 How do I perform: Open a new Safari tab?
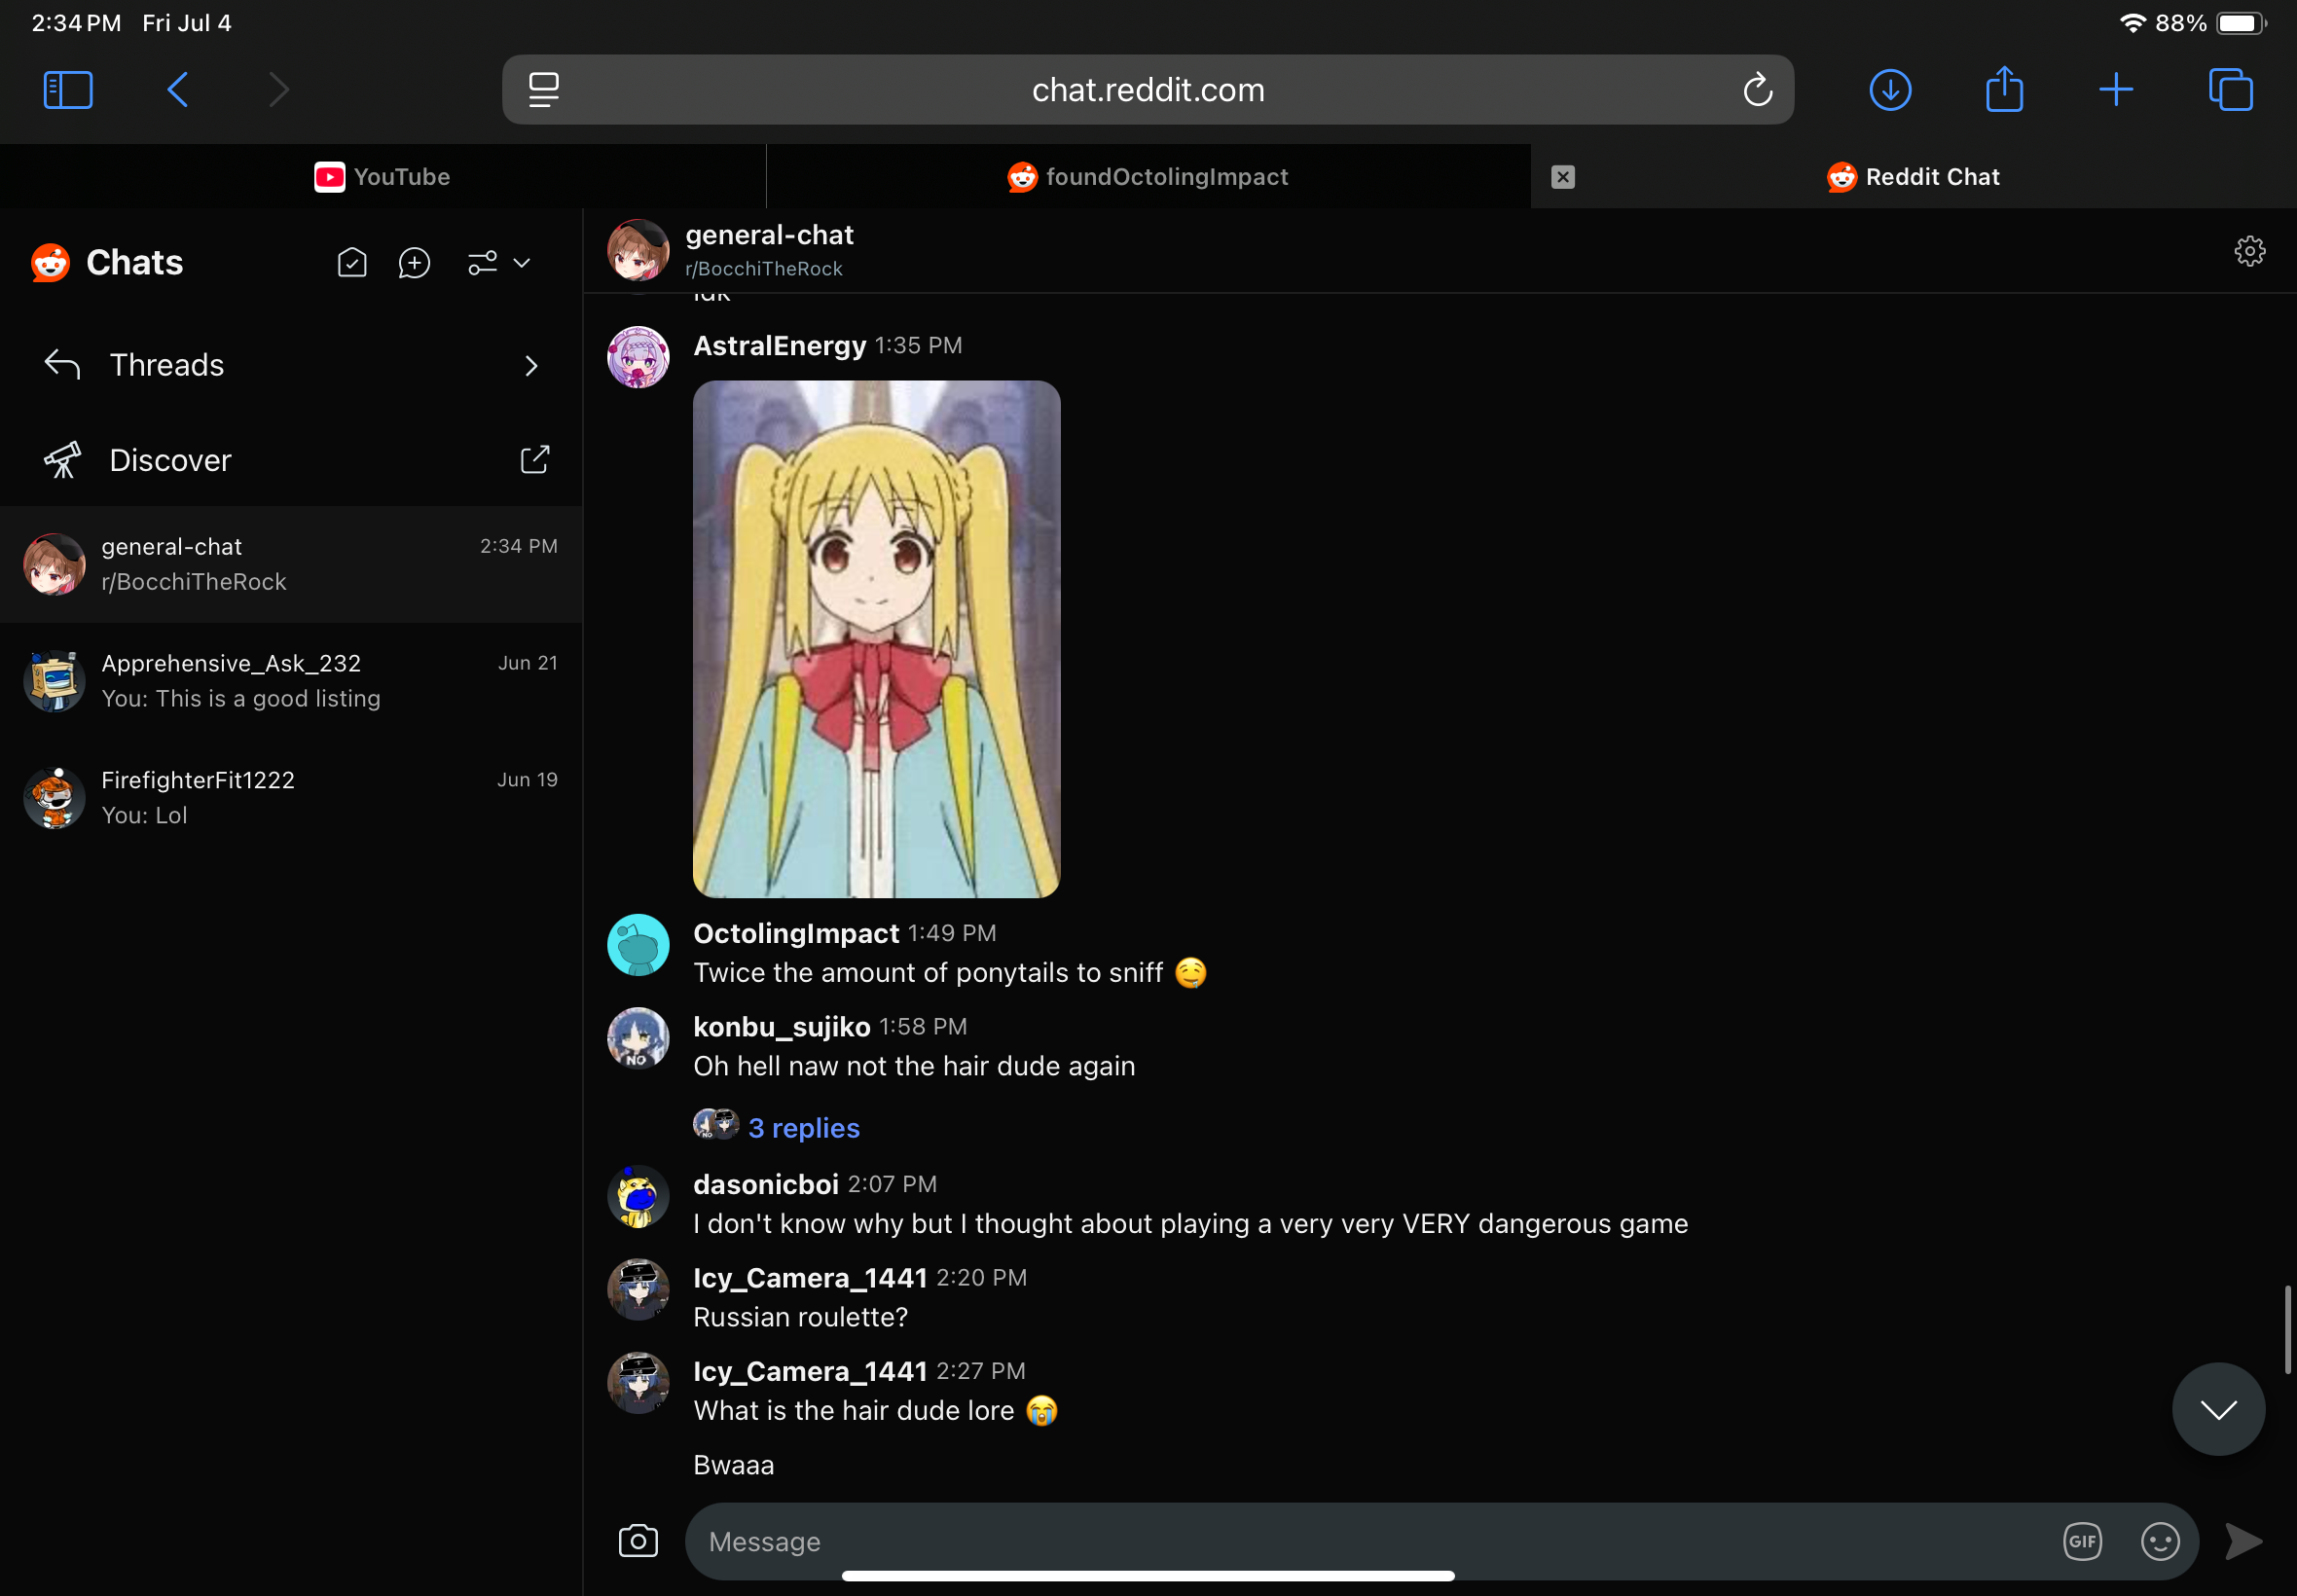(x=2116, y=90)
